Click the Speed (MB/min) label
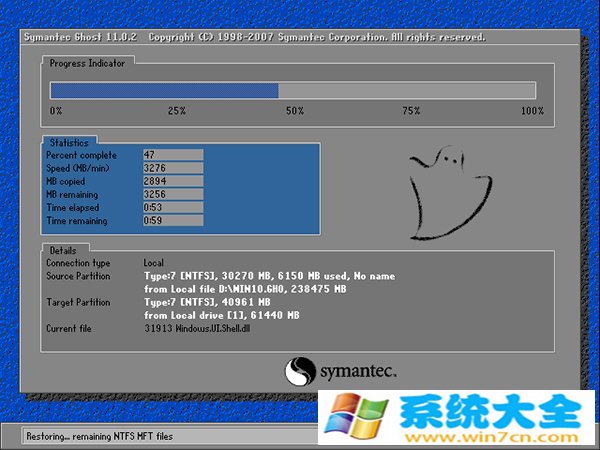 (78, 168)
